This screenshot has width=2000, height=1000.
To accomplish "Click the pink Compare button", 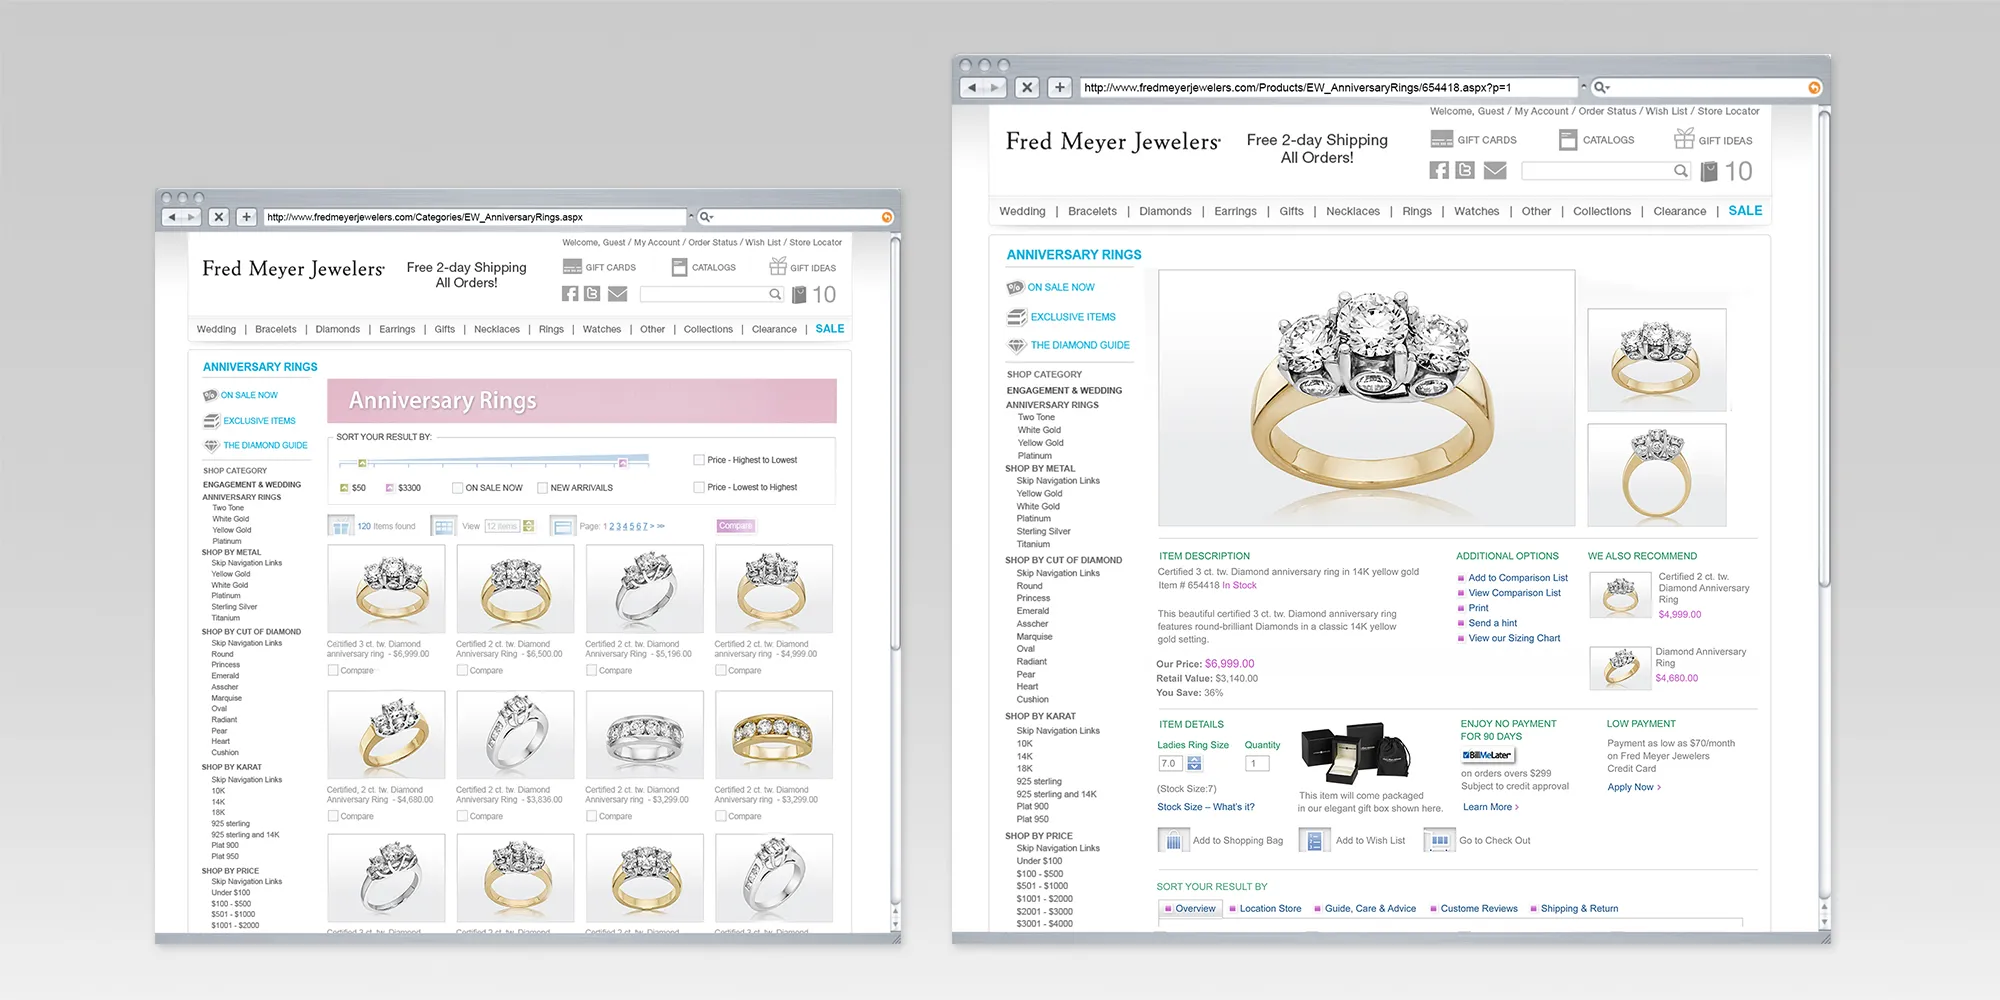I will pyautogui.click(x=735, y=526).
